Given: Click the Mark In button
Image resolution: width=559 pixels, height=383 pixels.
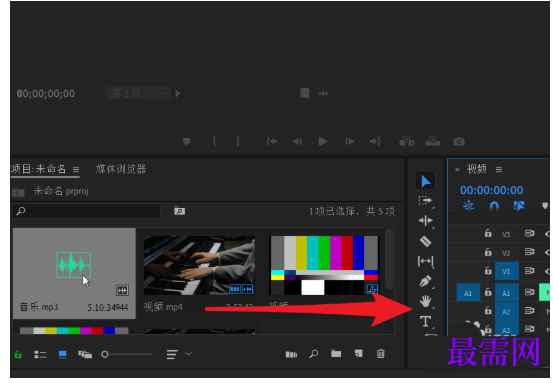Looking at the screenshot, I should 214,142.
